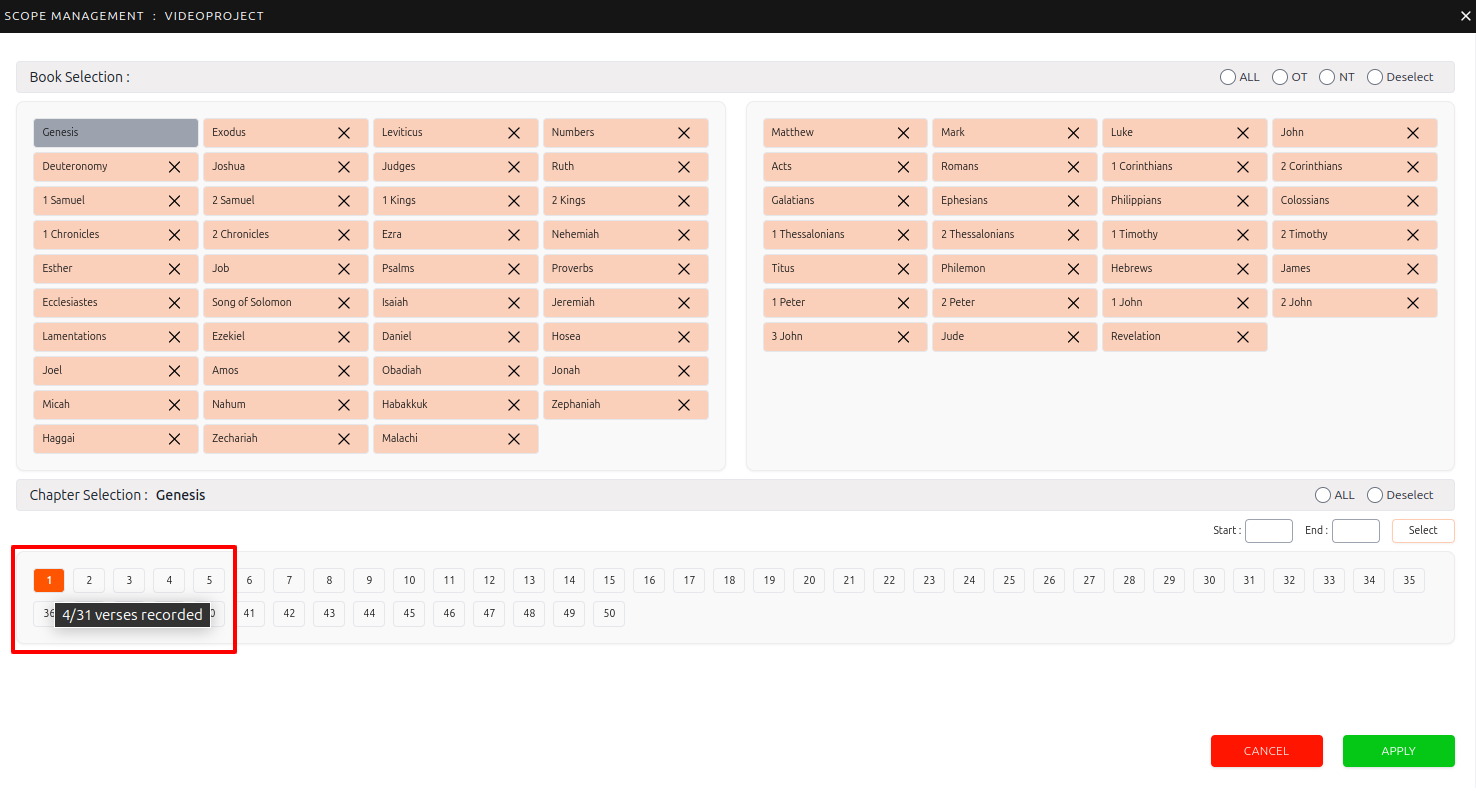Screen dimensions: 1476x809
Task: Remove Exodus using its X icon
Action: 344,133
